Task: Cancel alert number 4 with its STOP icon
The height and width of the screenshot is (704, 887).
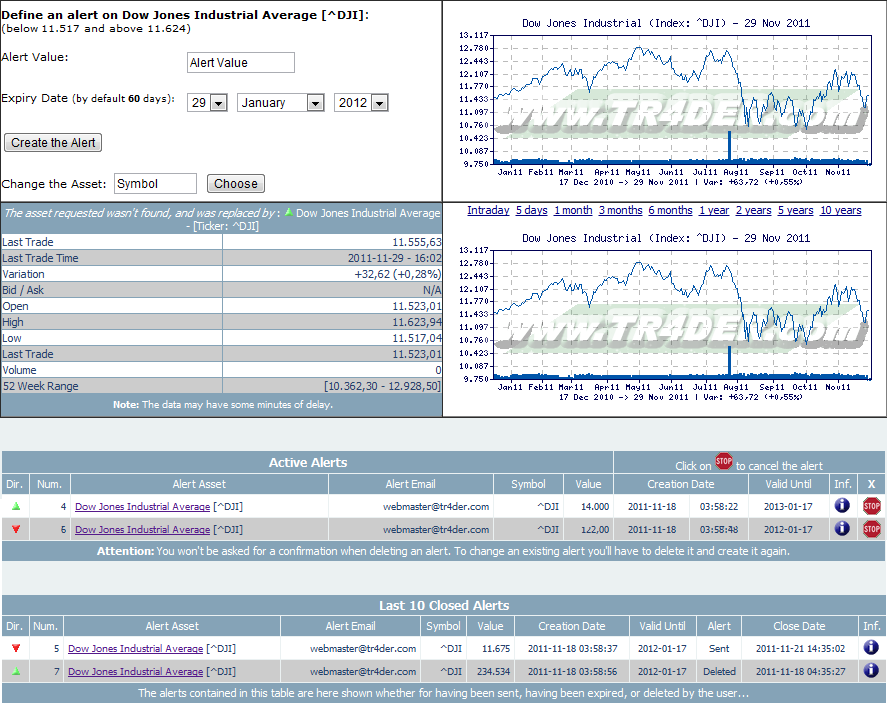Action: [x=871, y=506]
